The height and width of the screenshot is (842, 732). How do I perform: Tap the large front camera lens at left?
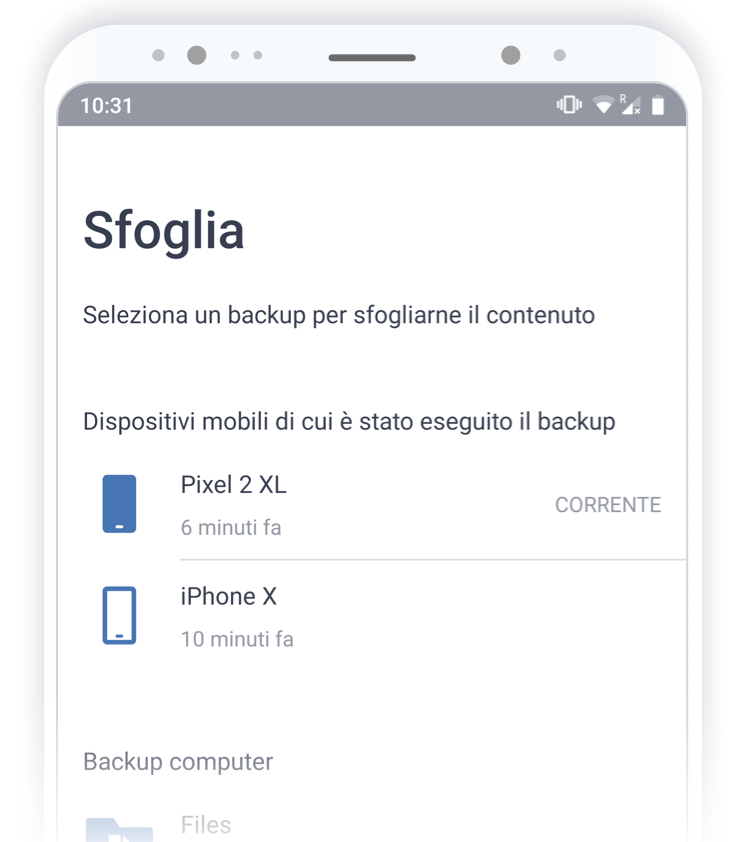pos(197,55)
